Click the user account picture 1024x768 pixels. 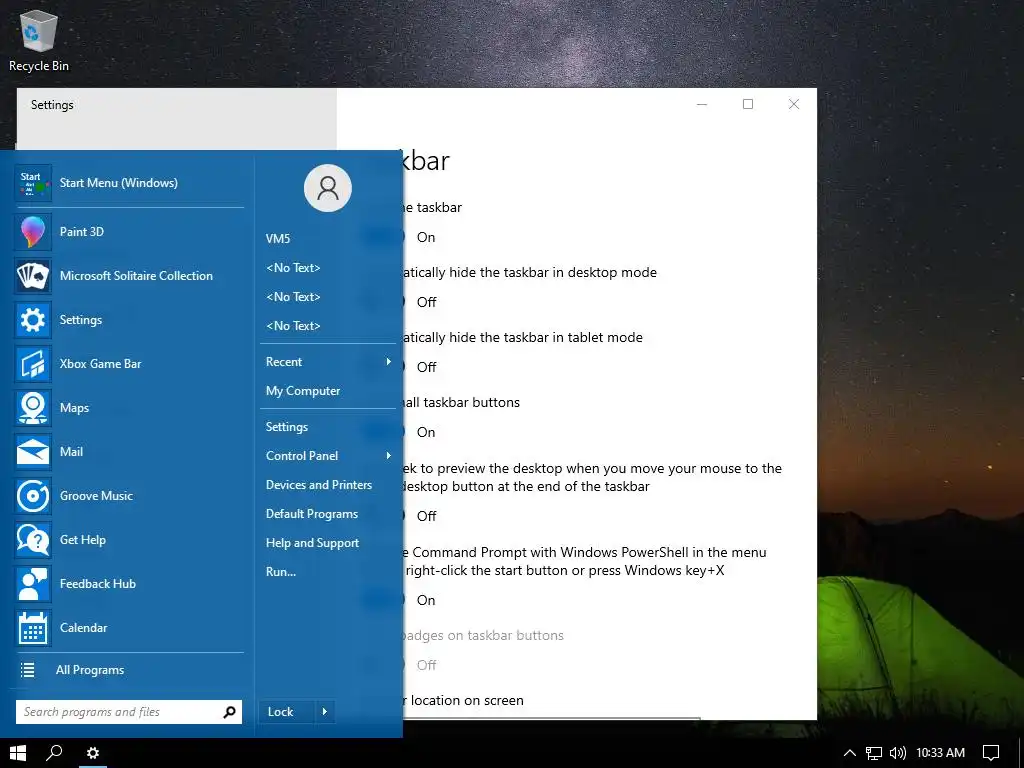coord(328,188)
